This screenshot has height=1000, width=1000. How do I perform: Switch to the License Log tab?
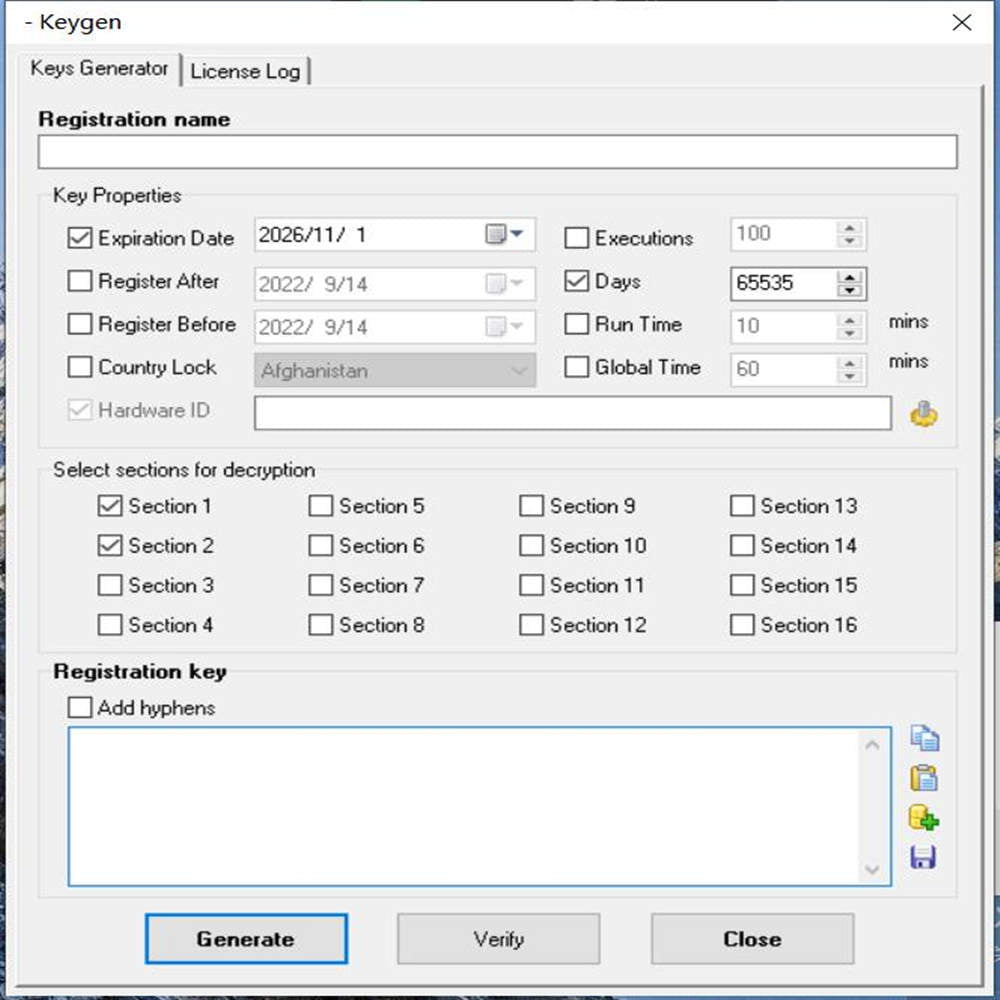tap(245, 71)
